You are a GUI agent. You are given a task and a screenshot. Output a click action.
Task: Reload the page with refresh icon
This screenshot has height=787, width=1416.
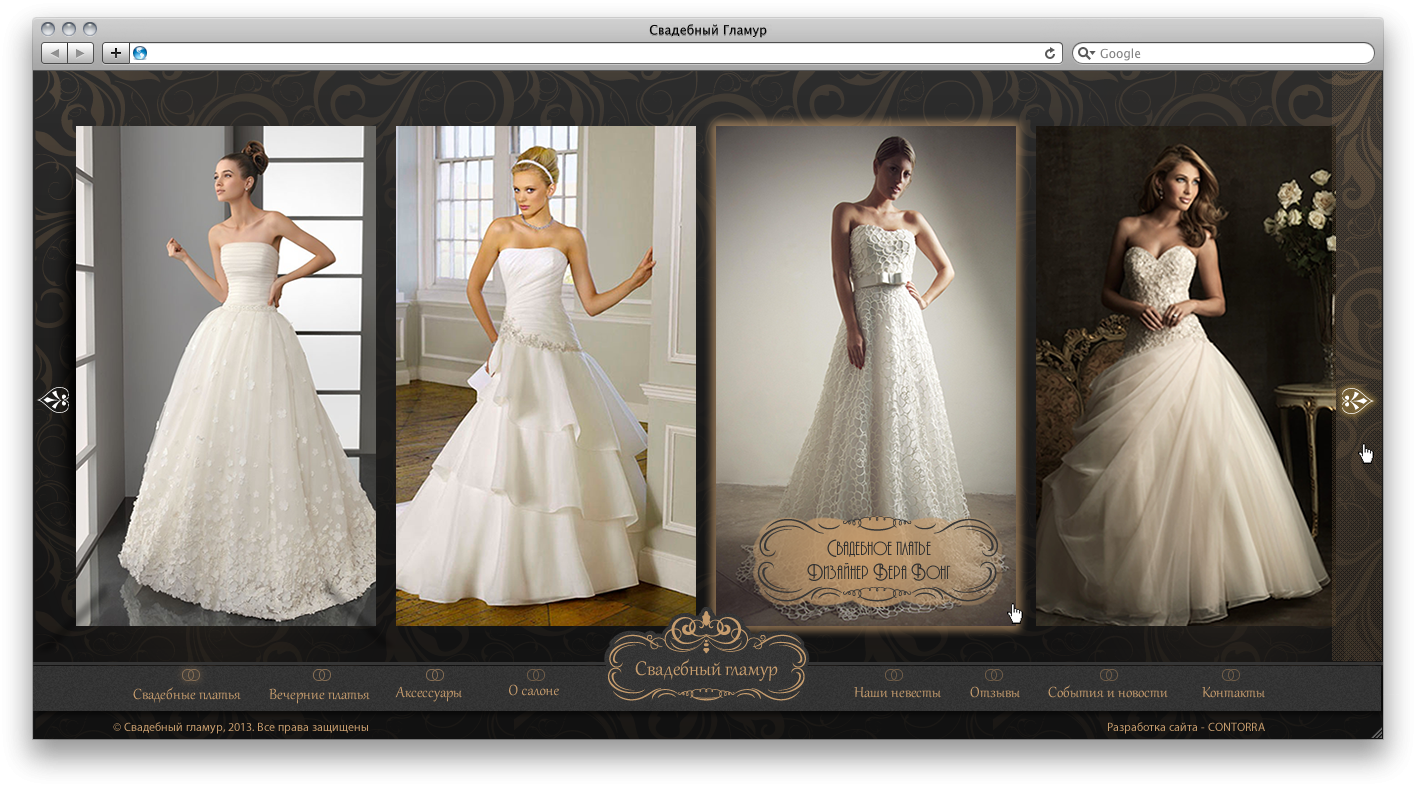pos(1050,53)
